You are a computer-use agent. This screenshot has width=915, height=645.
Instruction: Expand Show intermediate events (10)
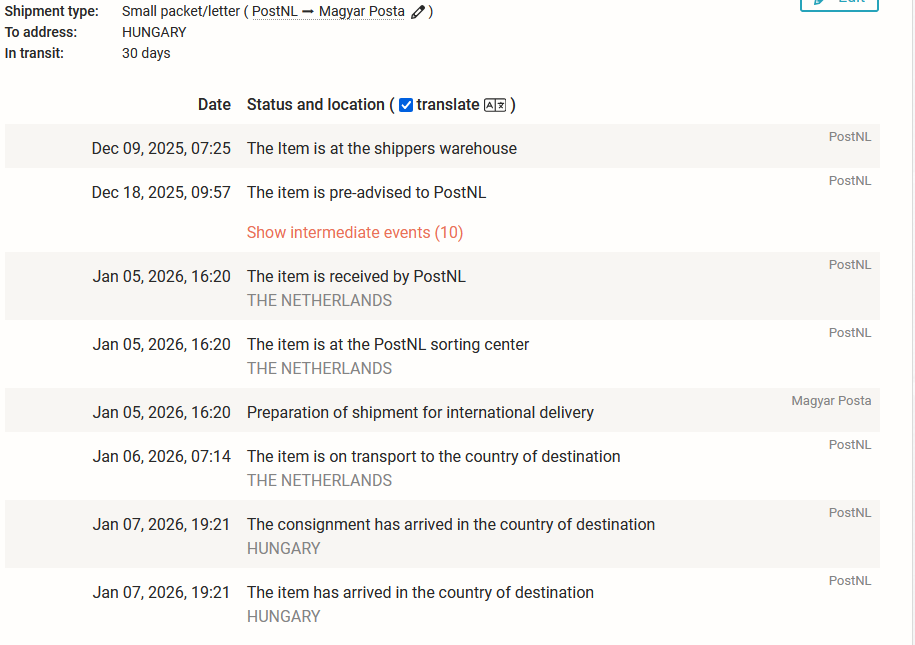[x=355, y=233]
